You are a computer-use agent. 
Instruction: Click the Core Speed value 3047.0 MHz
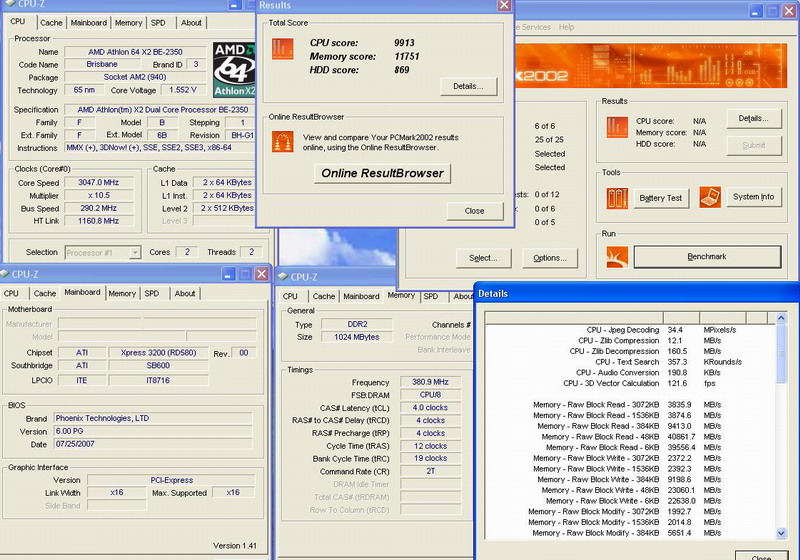tap(98, 183)
